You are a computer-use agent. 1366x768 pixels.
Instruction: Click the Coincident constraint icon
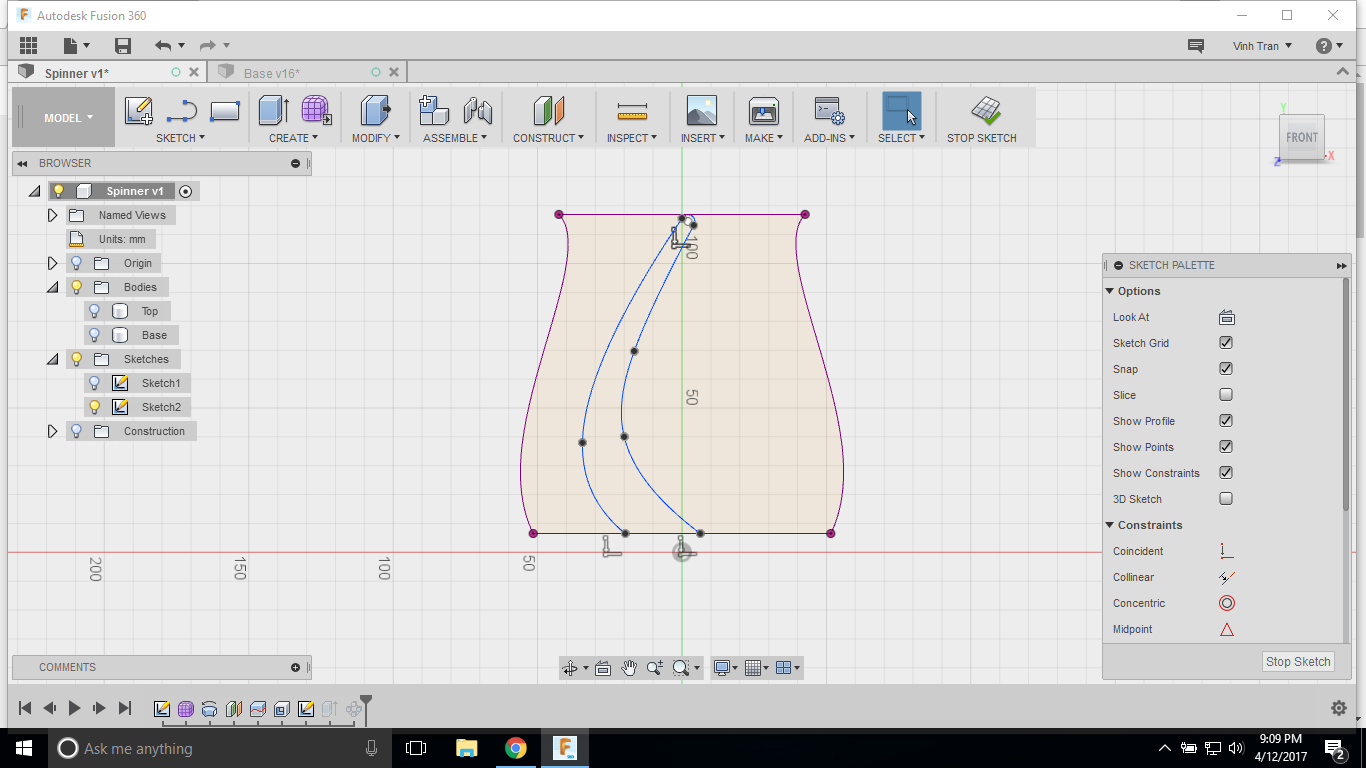tap(1227, 551)
